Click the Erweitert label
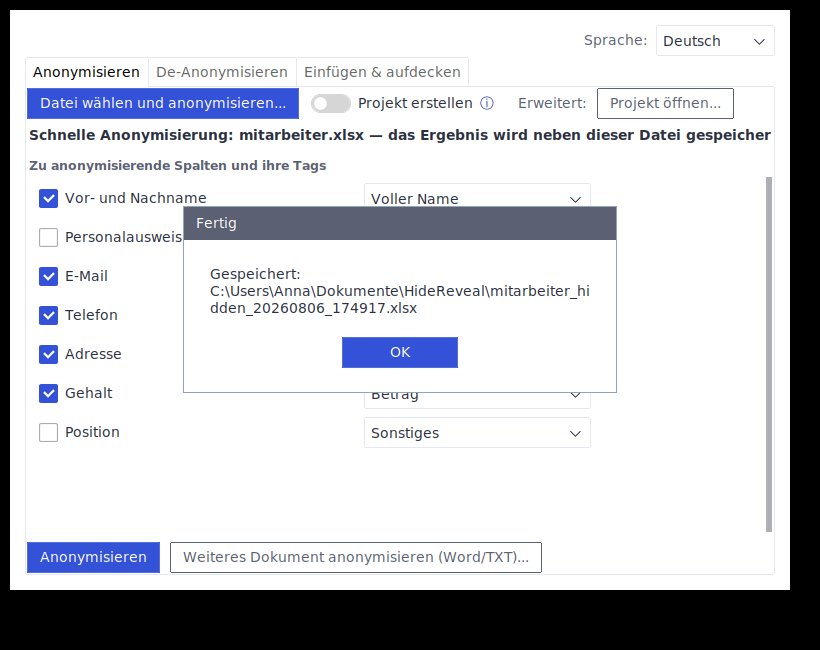The height and width of the screenshot is (650, 820). point(552,104)
